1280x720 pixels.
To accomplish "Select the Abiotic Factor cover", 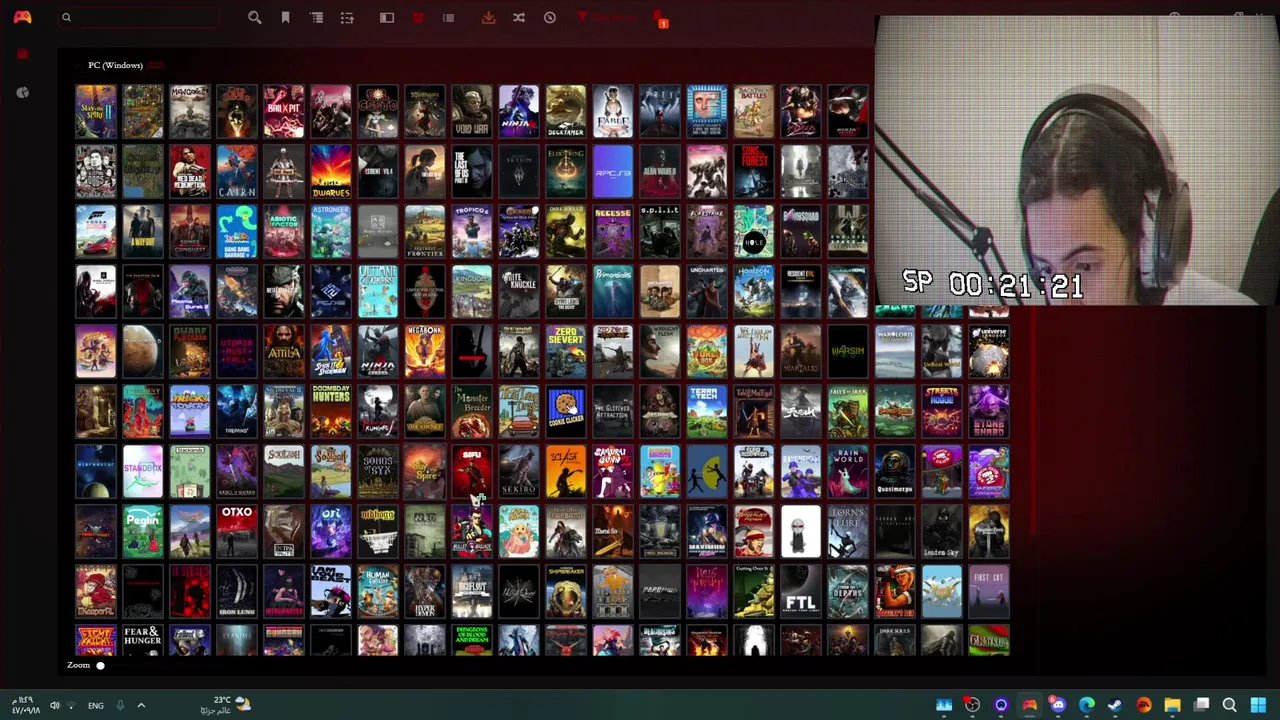I will click(x=284, y=231).
